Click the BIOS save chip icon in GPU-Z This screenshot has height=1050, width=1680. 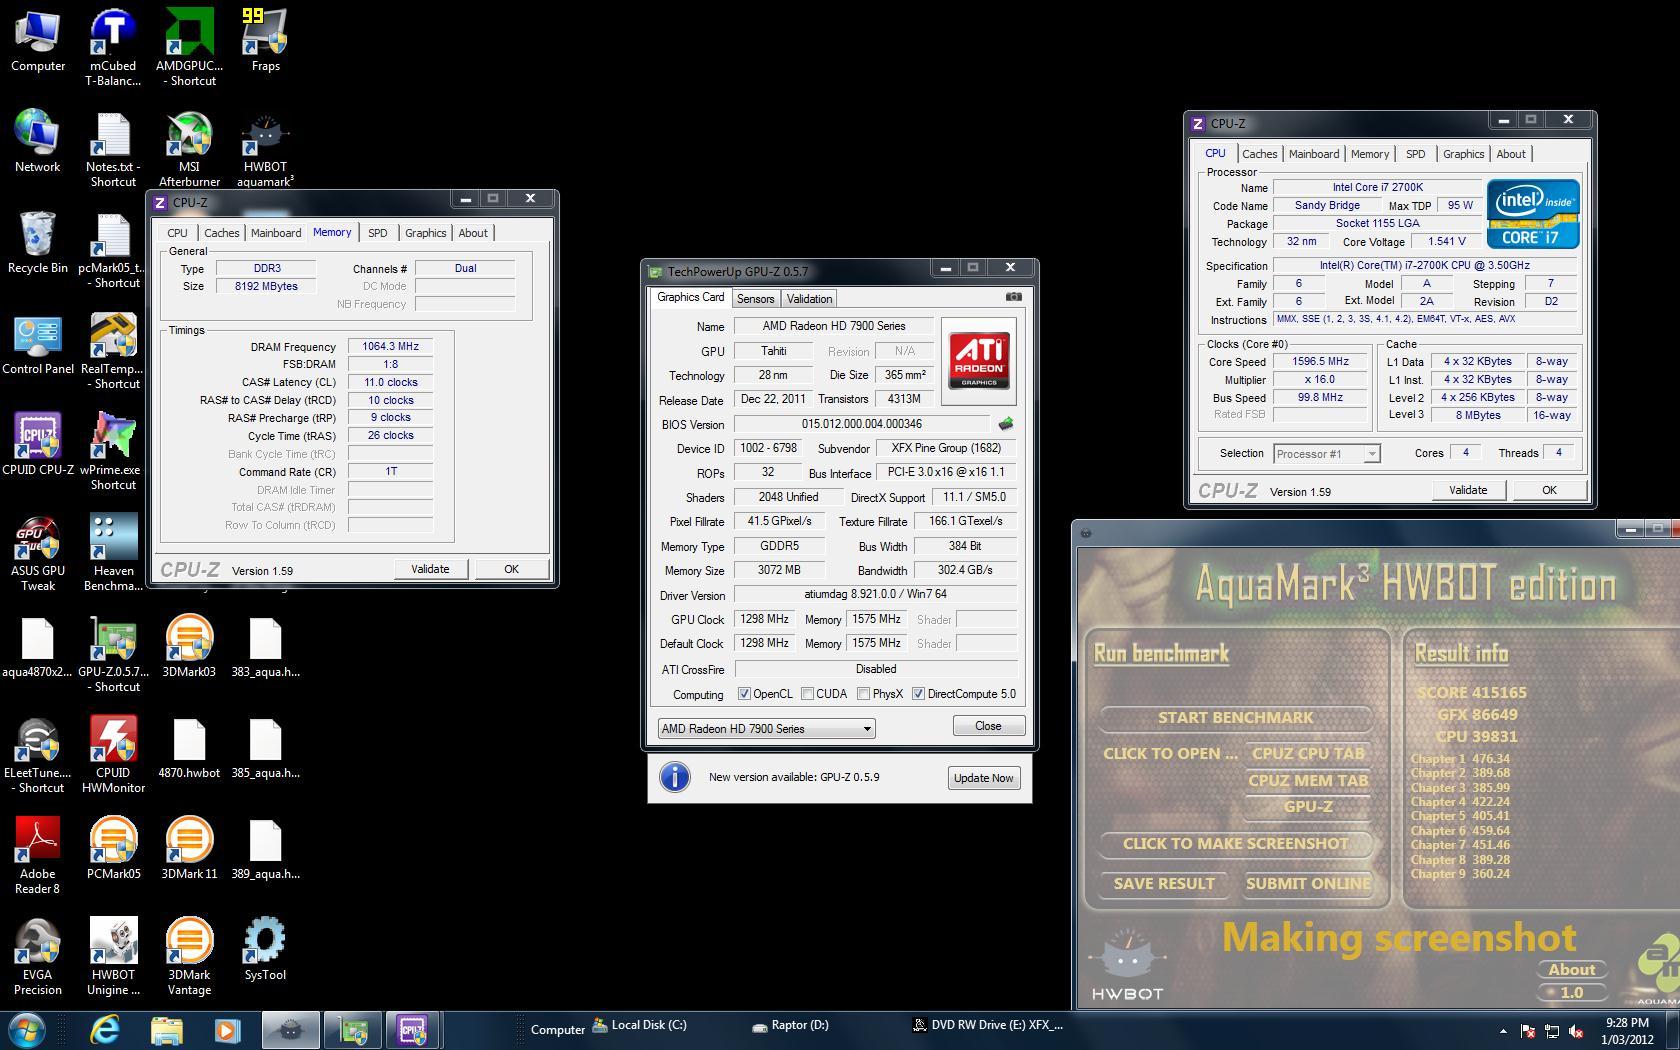(1005, 424)
